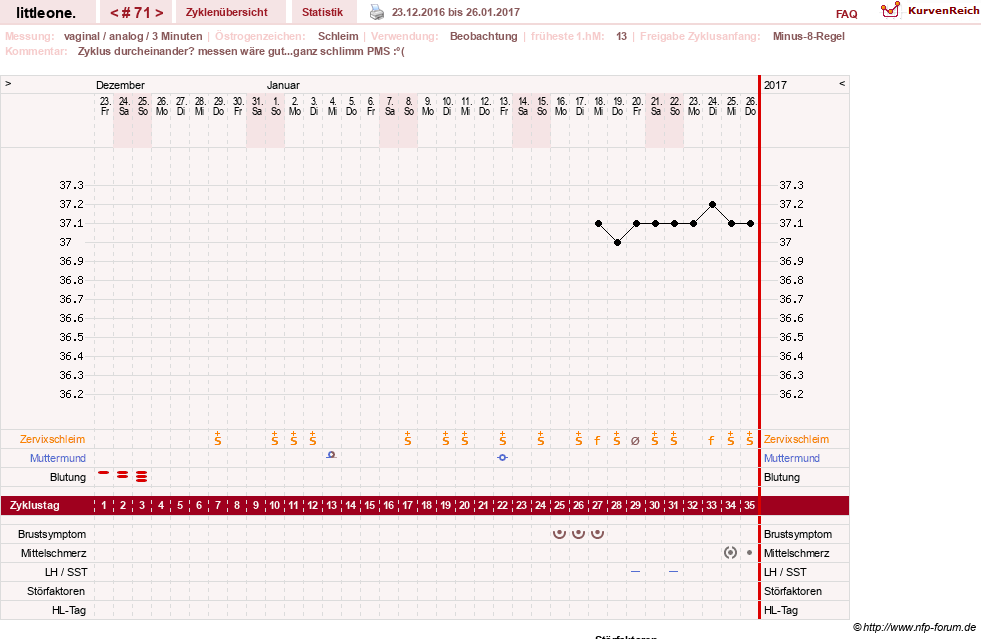Click the LH/SST negative marker on day 31
The height and width of the screenshot is (639, 981).
pyautogui.click(x=673, y=571)
